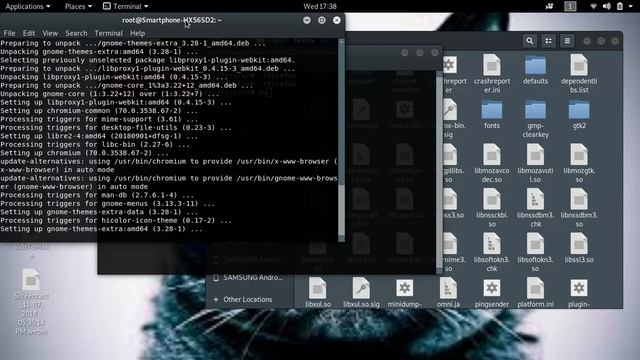Select the libmozavcodec.so file
Image resolution: width=640 pixels, height=360 pixels.
pos(492,163)
